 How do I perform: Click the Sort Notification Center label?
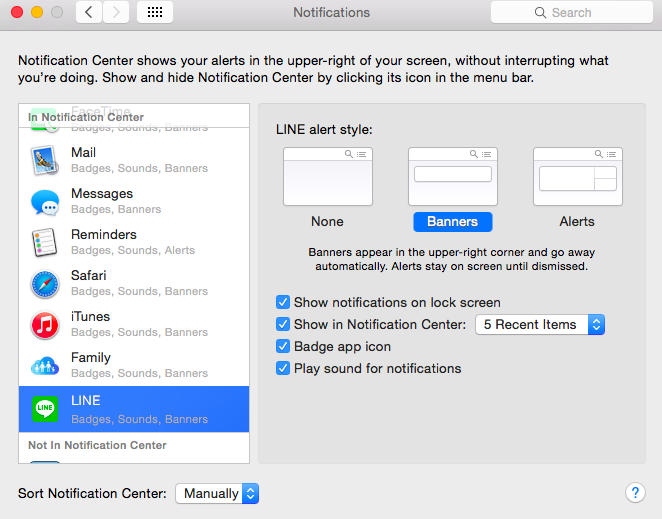point(92,493)
